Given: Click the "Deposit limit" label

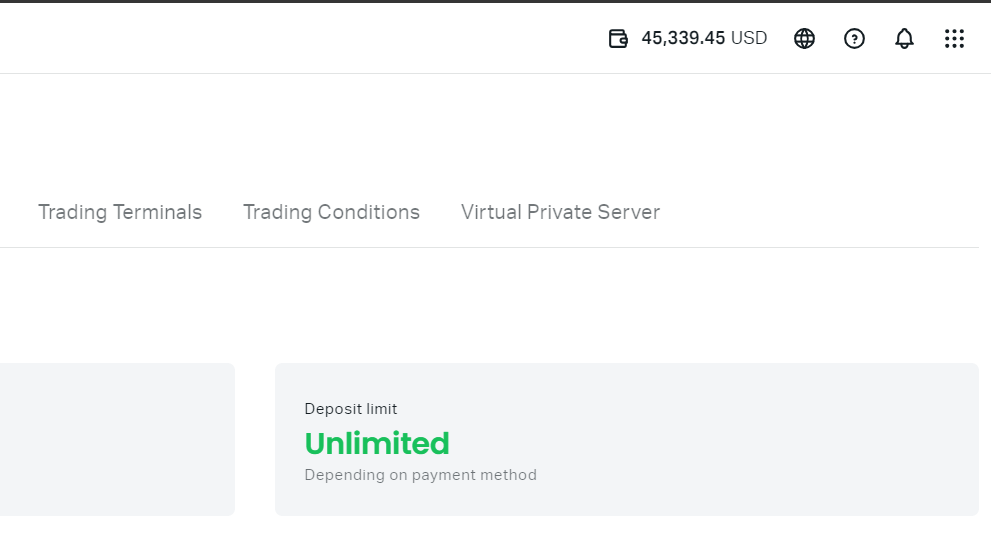Looking at the screenshot, I should tap(351, 409).
